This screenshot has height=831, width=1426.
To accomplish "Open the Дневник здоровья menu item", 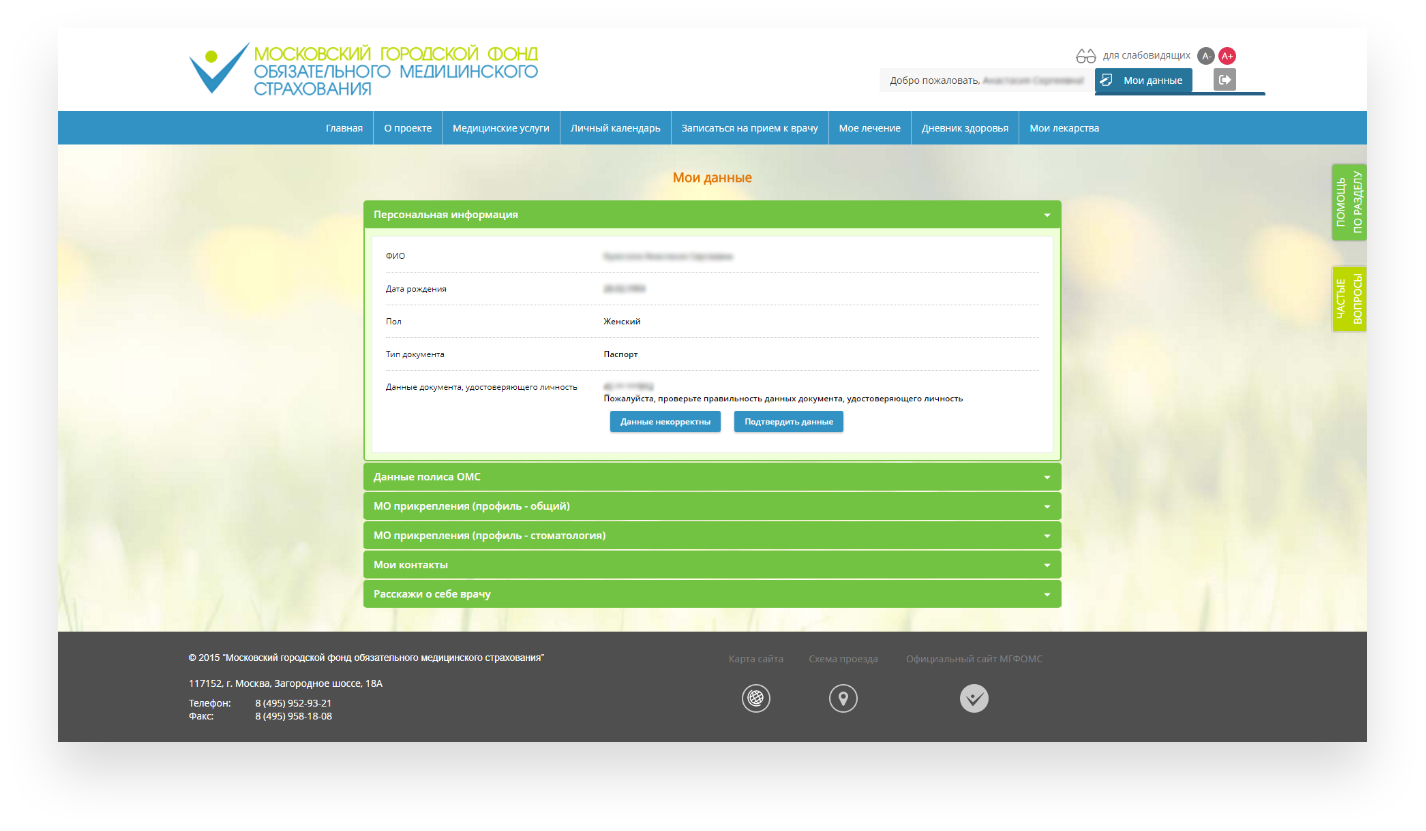I will point(964,128).
